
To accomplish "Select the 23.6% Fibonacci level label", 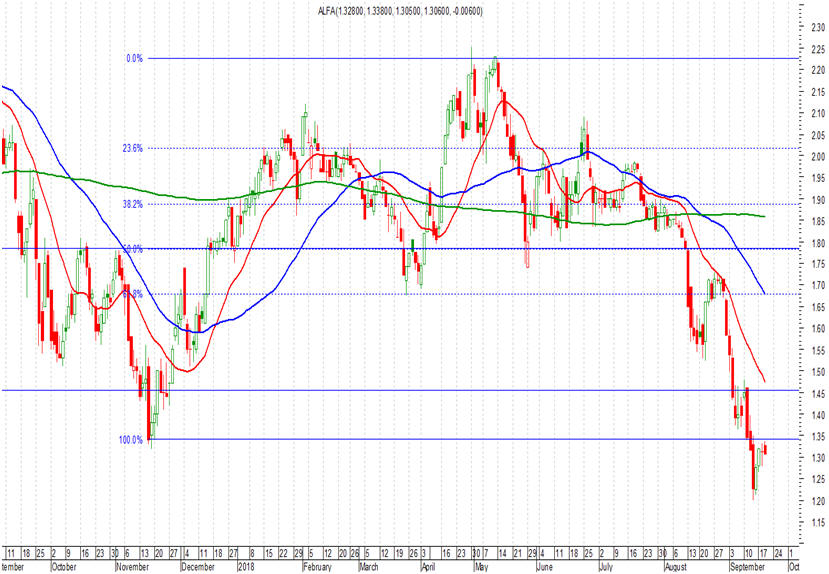I will pyautogui.click(x=133, y=149).
